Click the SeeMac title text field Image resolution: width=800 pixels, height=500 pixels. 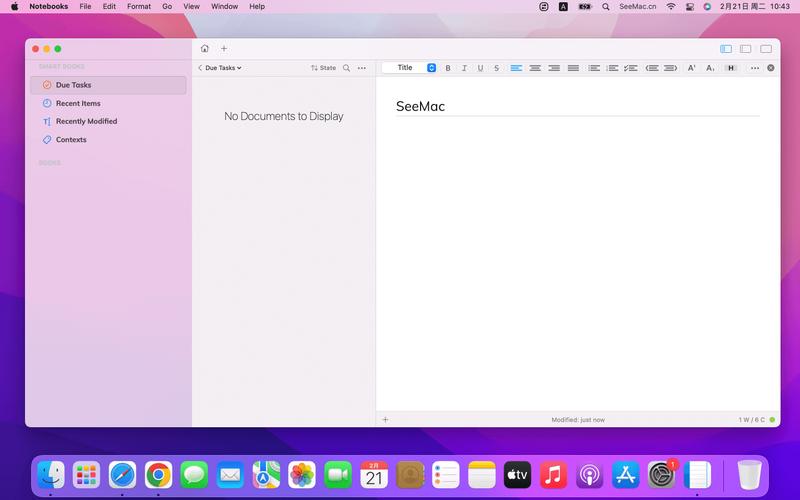[578, 106]
